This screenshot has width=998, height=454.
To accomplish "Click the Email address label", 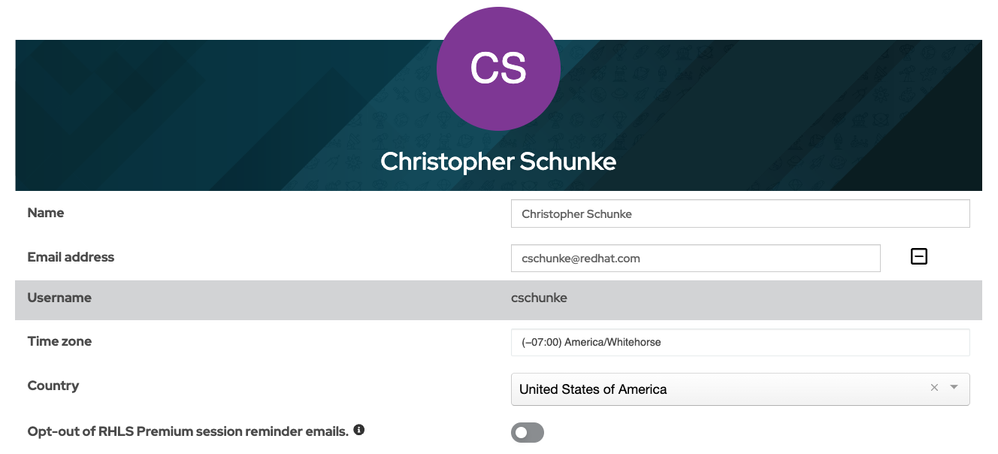I will tap(71, 257).
